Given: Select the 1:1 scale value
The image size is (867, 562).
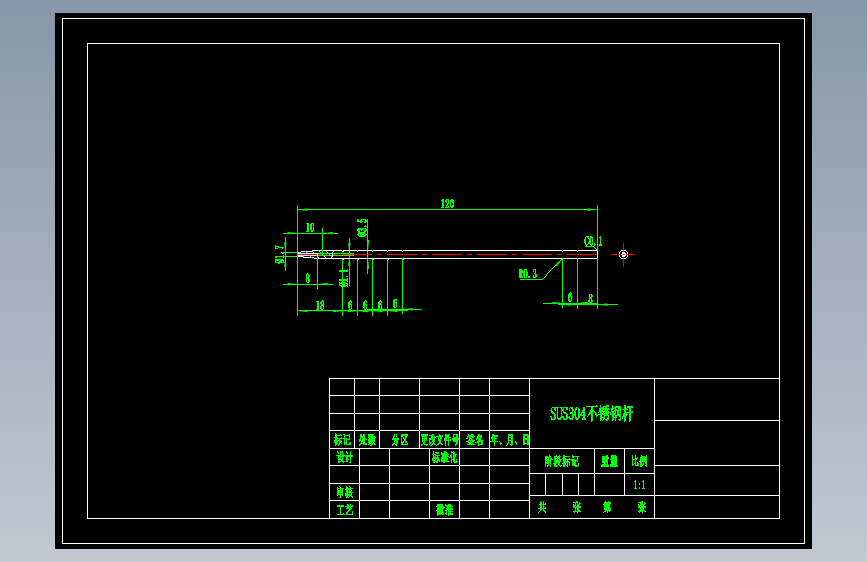Looking at the screenshot, I should pos(639,485).
